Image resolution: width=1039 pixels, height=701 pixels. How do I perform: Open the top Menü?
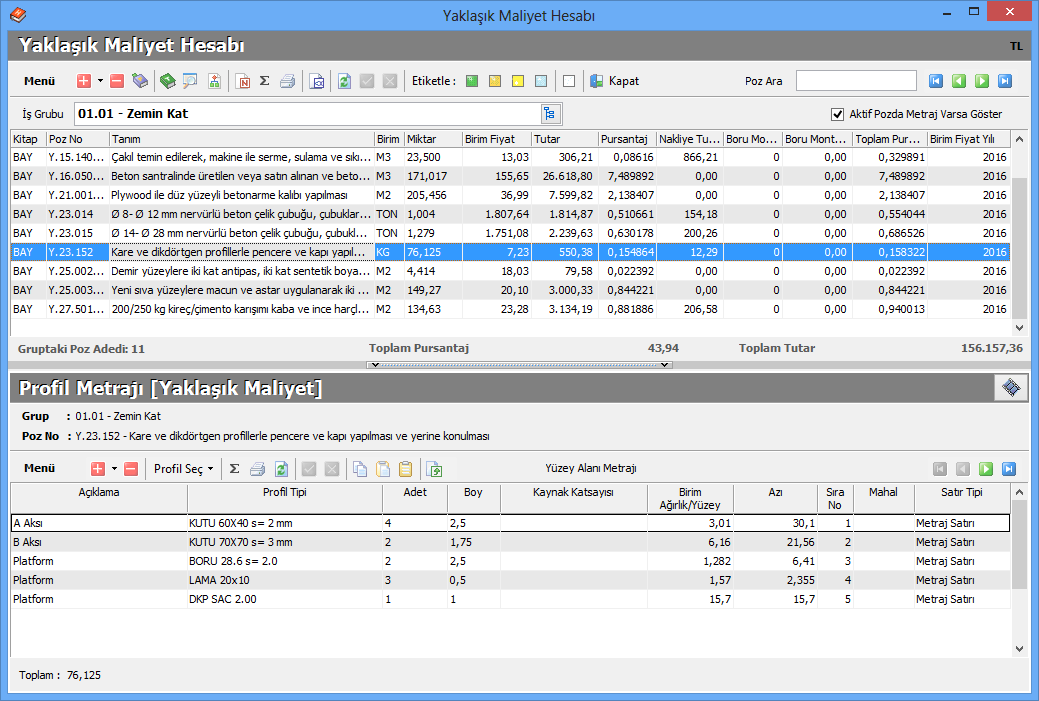coord(39,81)
